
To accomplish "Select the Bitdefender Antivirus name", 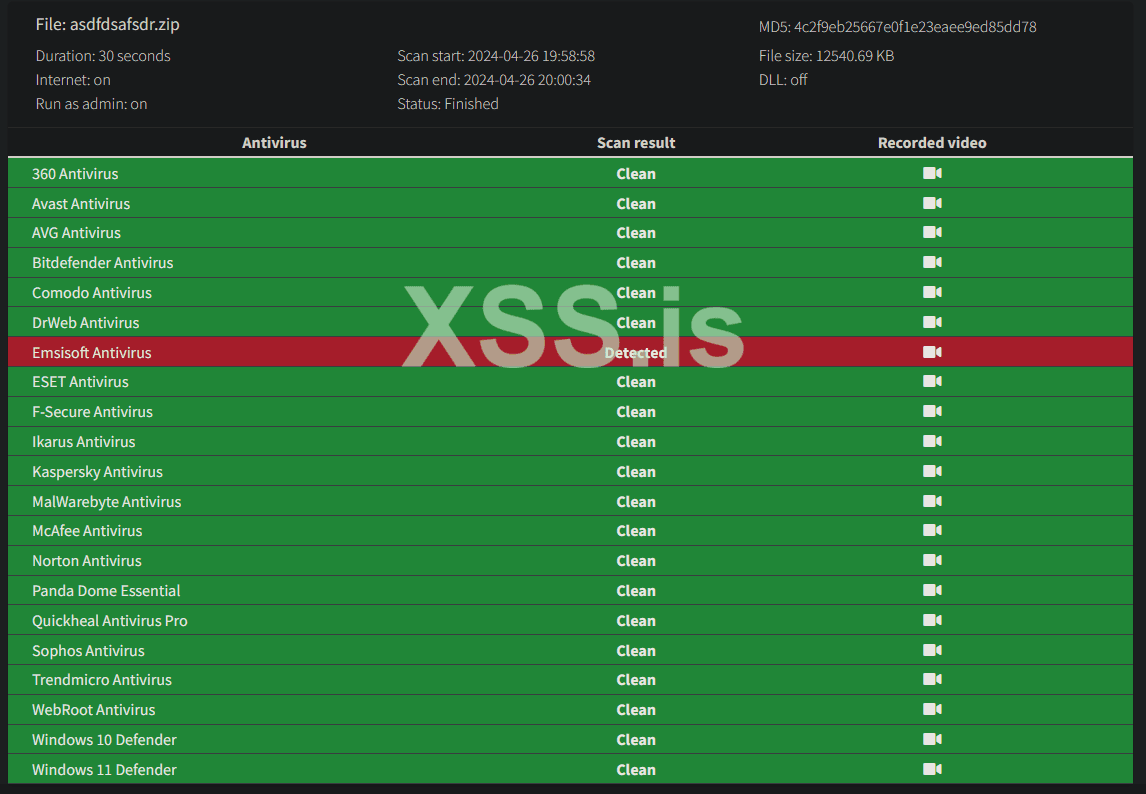I will point(102,262).
